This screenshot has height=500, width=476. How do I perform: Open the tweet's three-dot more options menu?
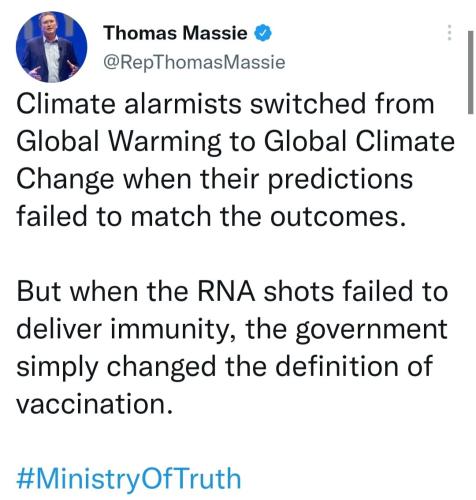click(449, 33)
